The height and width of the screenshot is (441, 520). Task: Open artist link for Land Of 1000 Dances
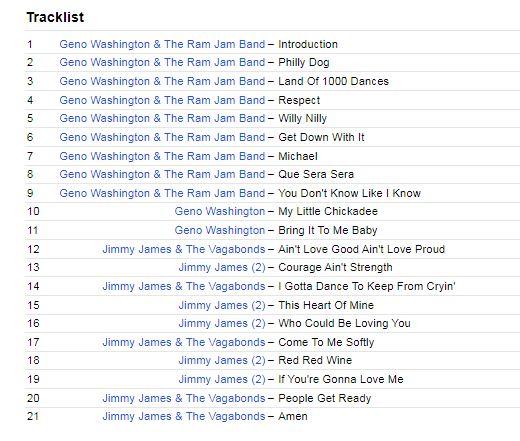(162, 81)
